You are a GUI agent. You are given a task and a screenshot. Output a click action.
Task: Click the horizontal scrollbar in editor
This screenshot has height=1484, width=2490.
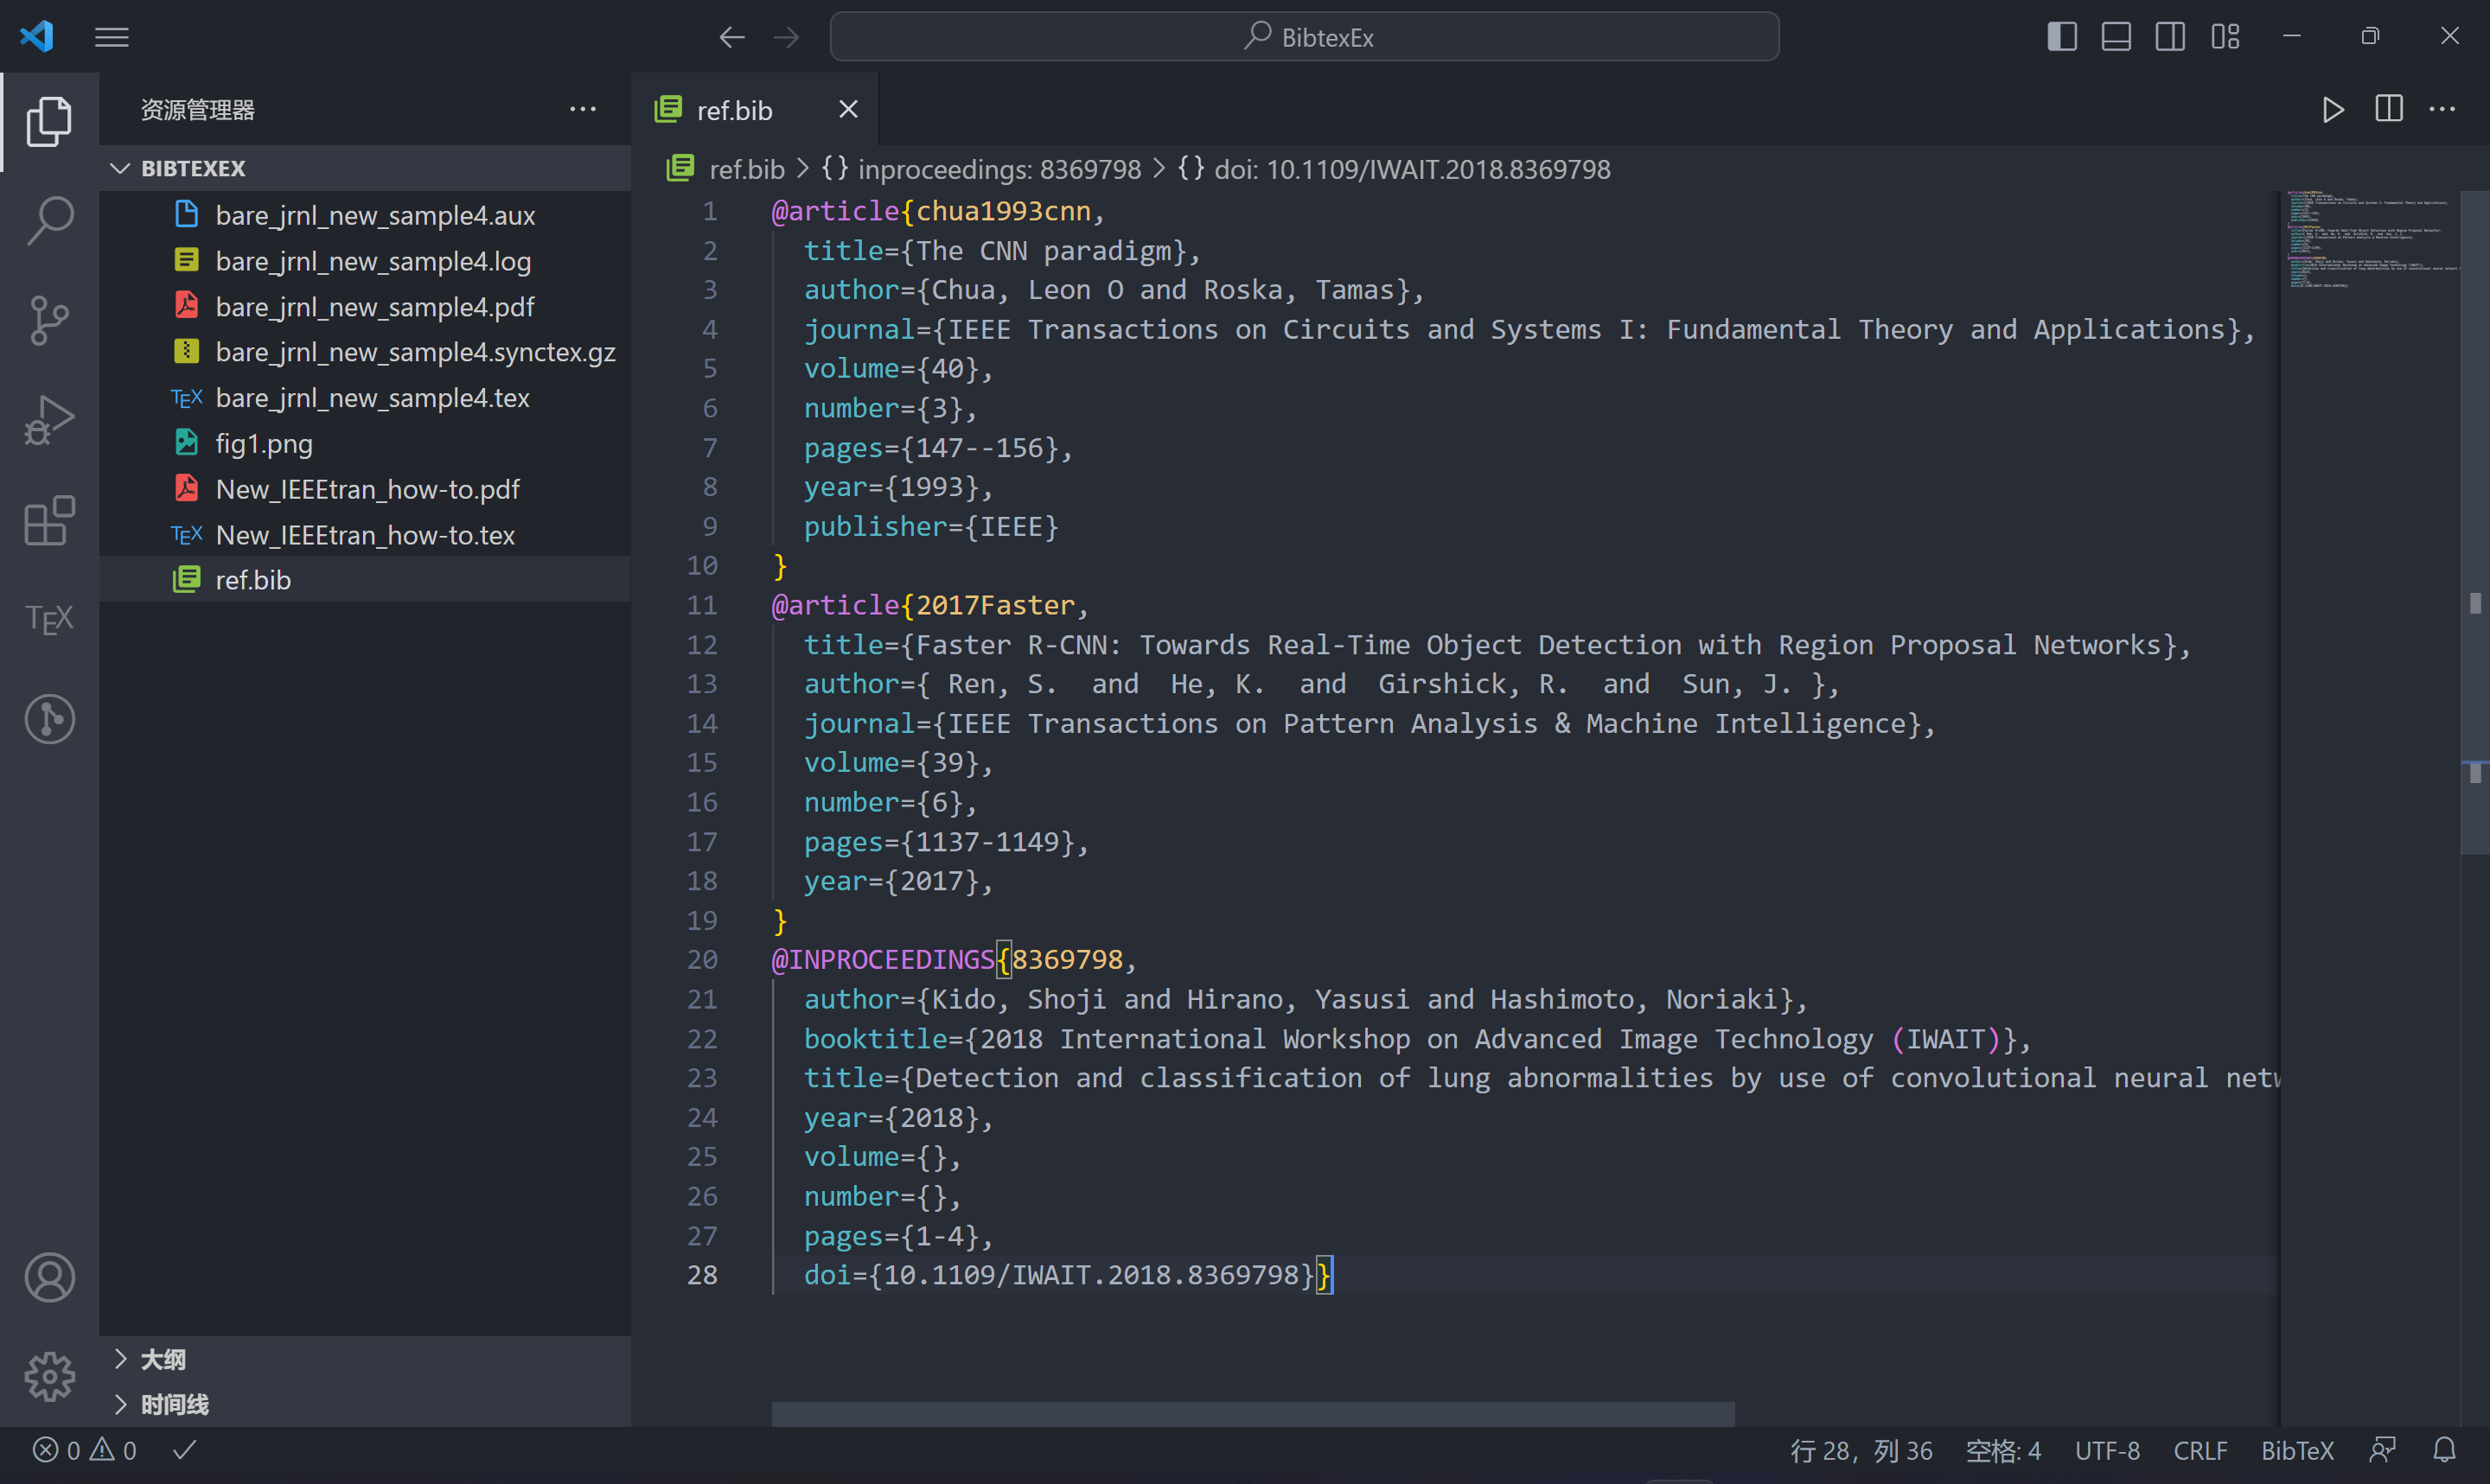(x=1253, y=1413)
